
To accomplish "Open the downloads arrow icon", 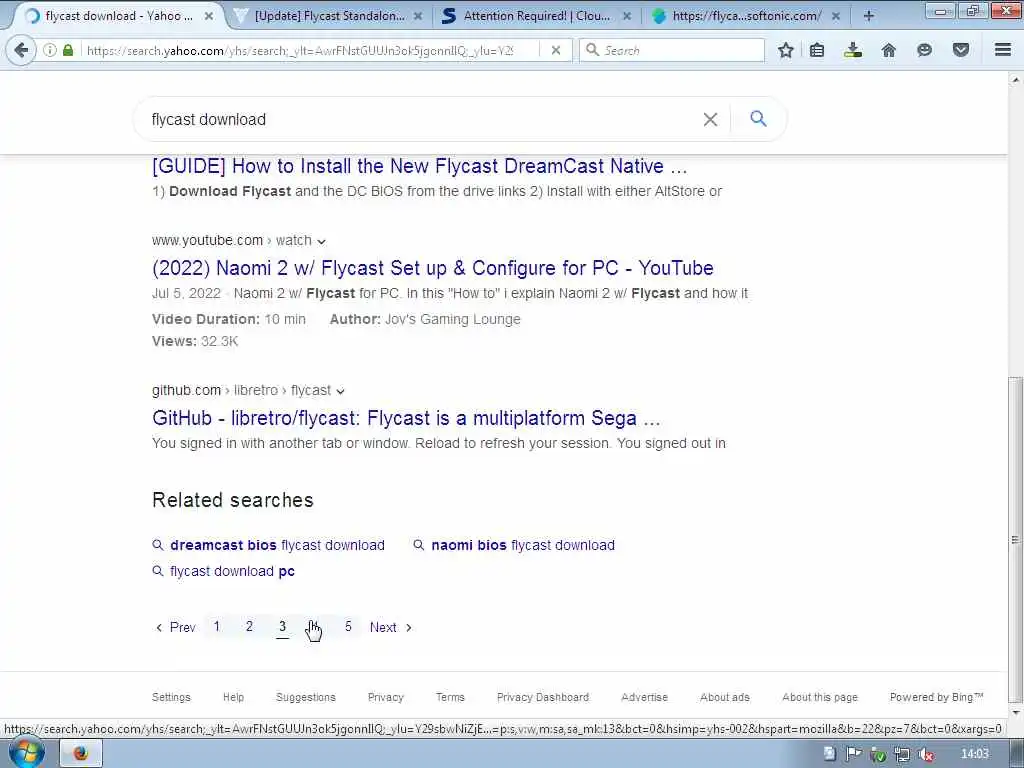I will [x=852, y=50].
